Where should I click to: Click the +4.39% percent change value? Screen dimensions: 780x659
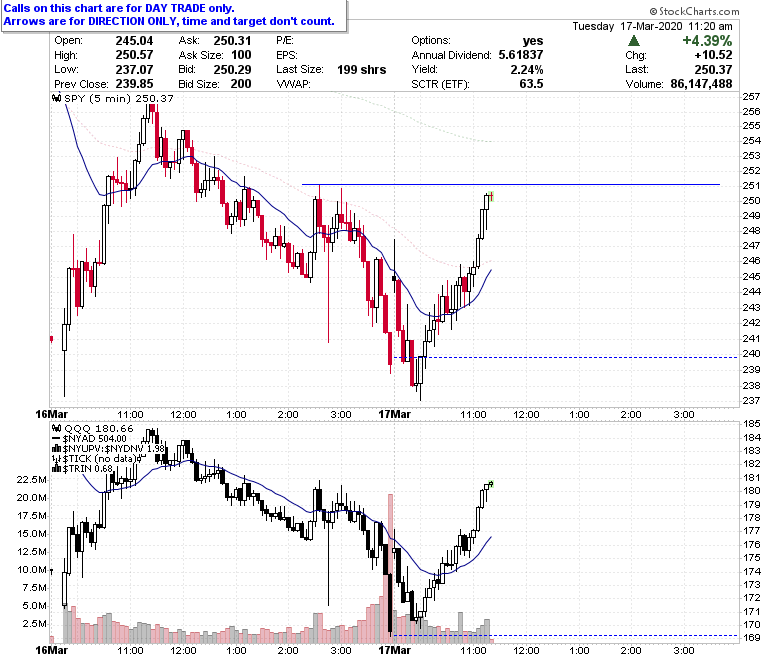[x=707, y=41]
